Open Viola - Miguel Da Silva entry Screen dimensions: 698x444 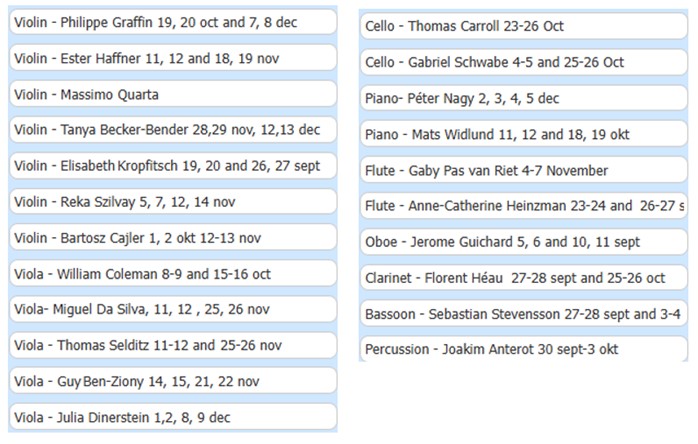point(173,309)
